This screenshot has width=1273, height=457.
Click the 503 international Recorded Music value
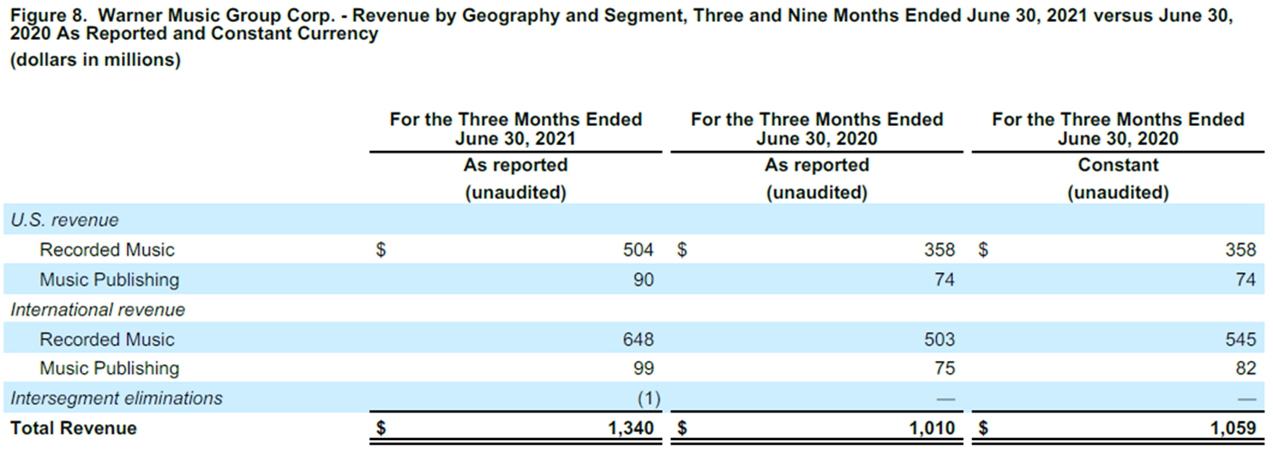click(938, 339)
